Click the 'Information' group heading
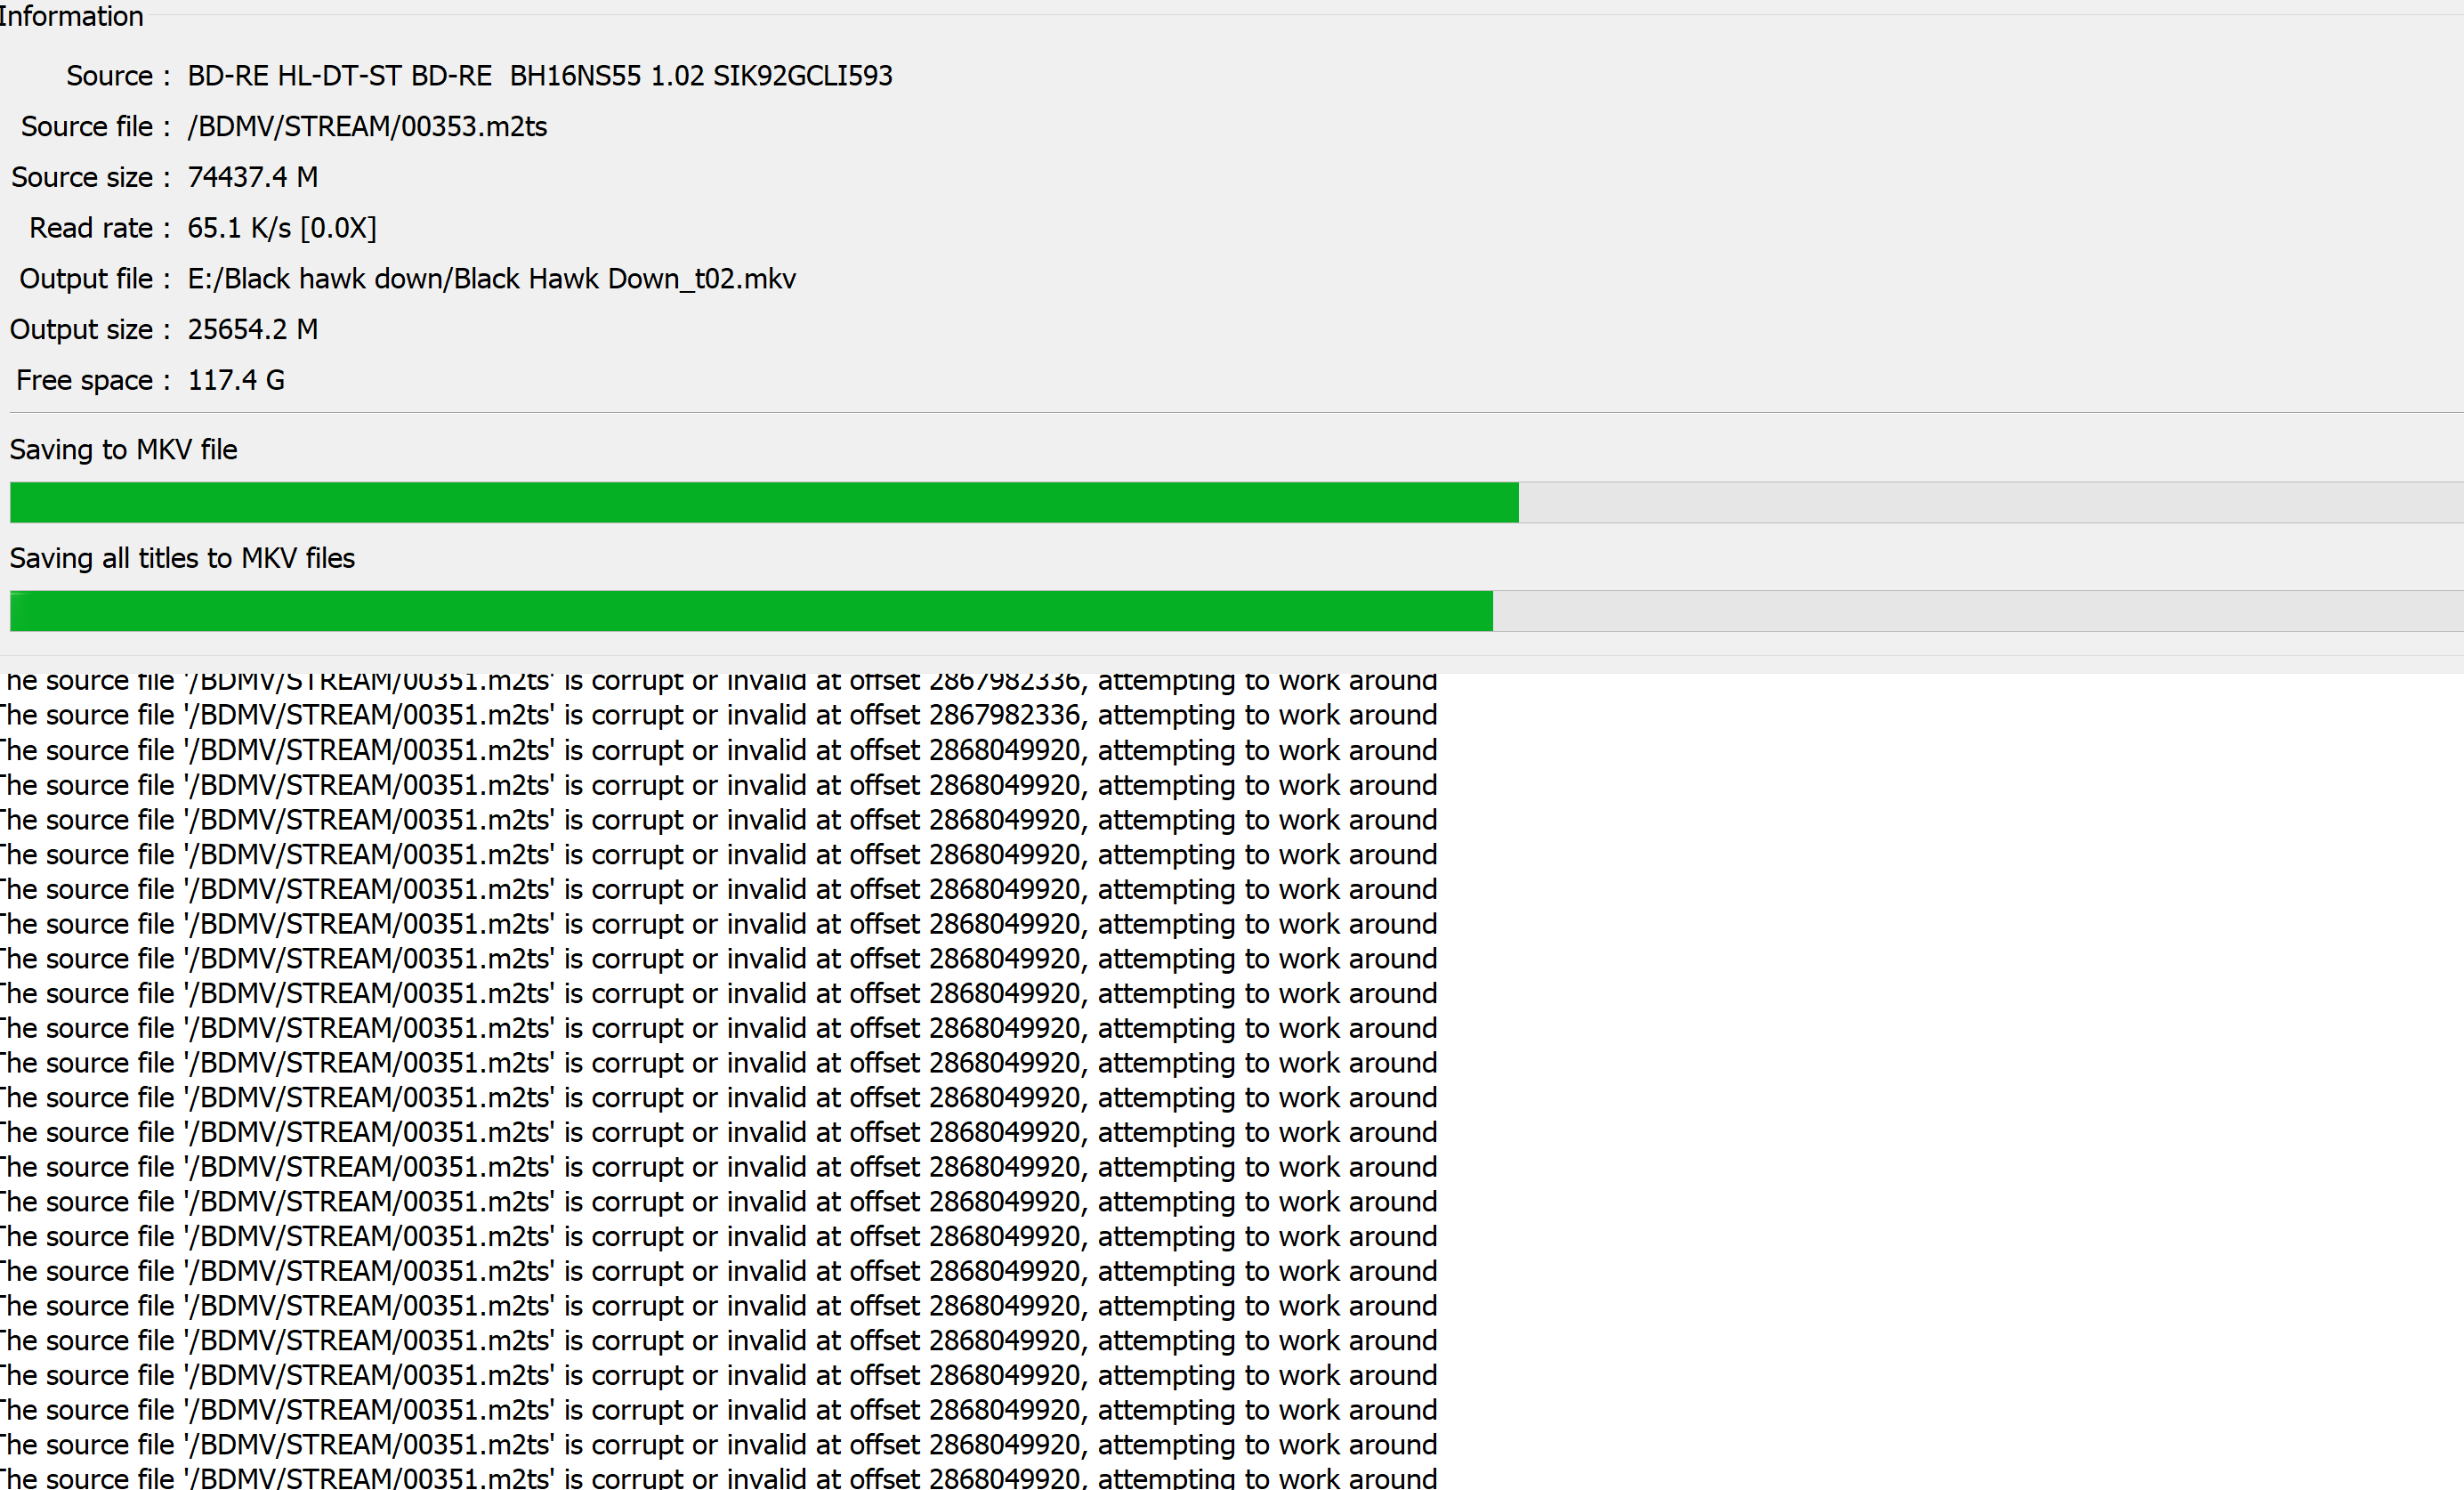This screenshot has width=2464, height=1490. [71, 16]
